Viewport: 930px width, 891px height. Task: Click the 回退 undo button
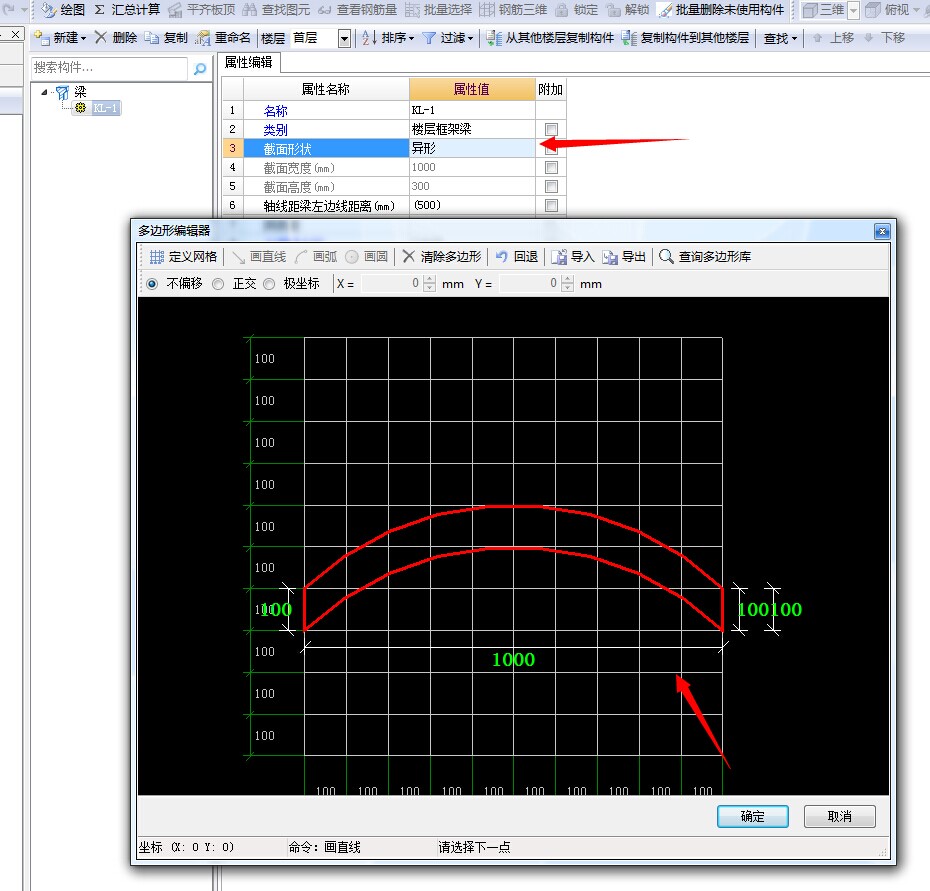[517, 257]
